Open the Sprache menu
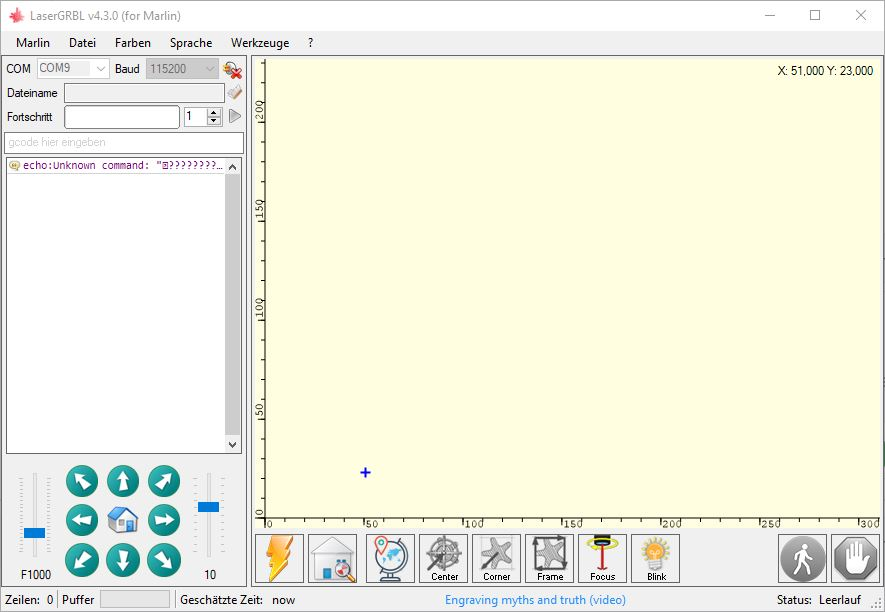 [x=190, y=43]
